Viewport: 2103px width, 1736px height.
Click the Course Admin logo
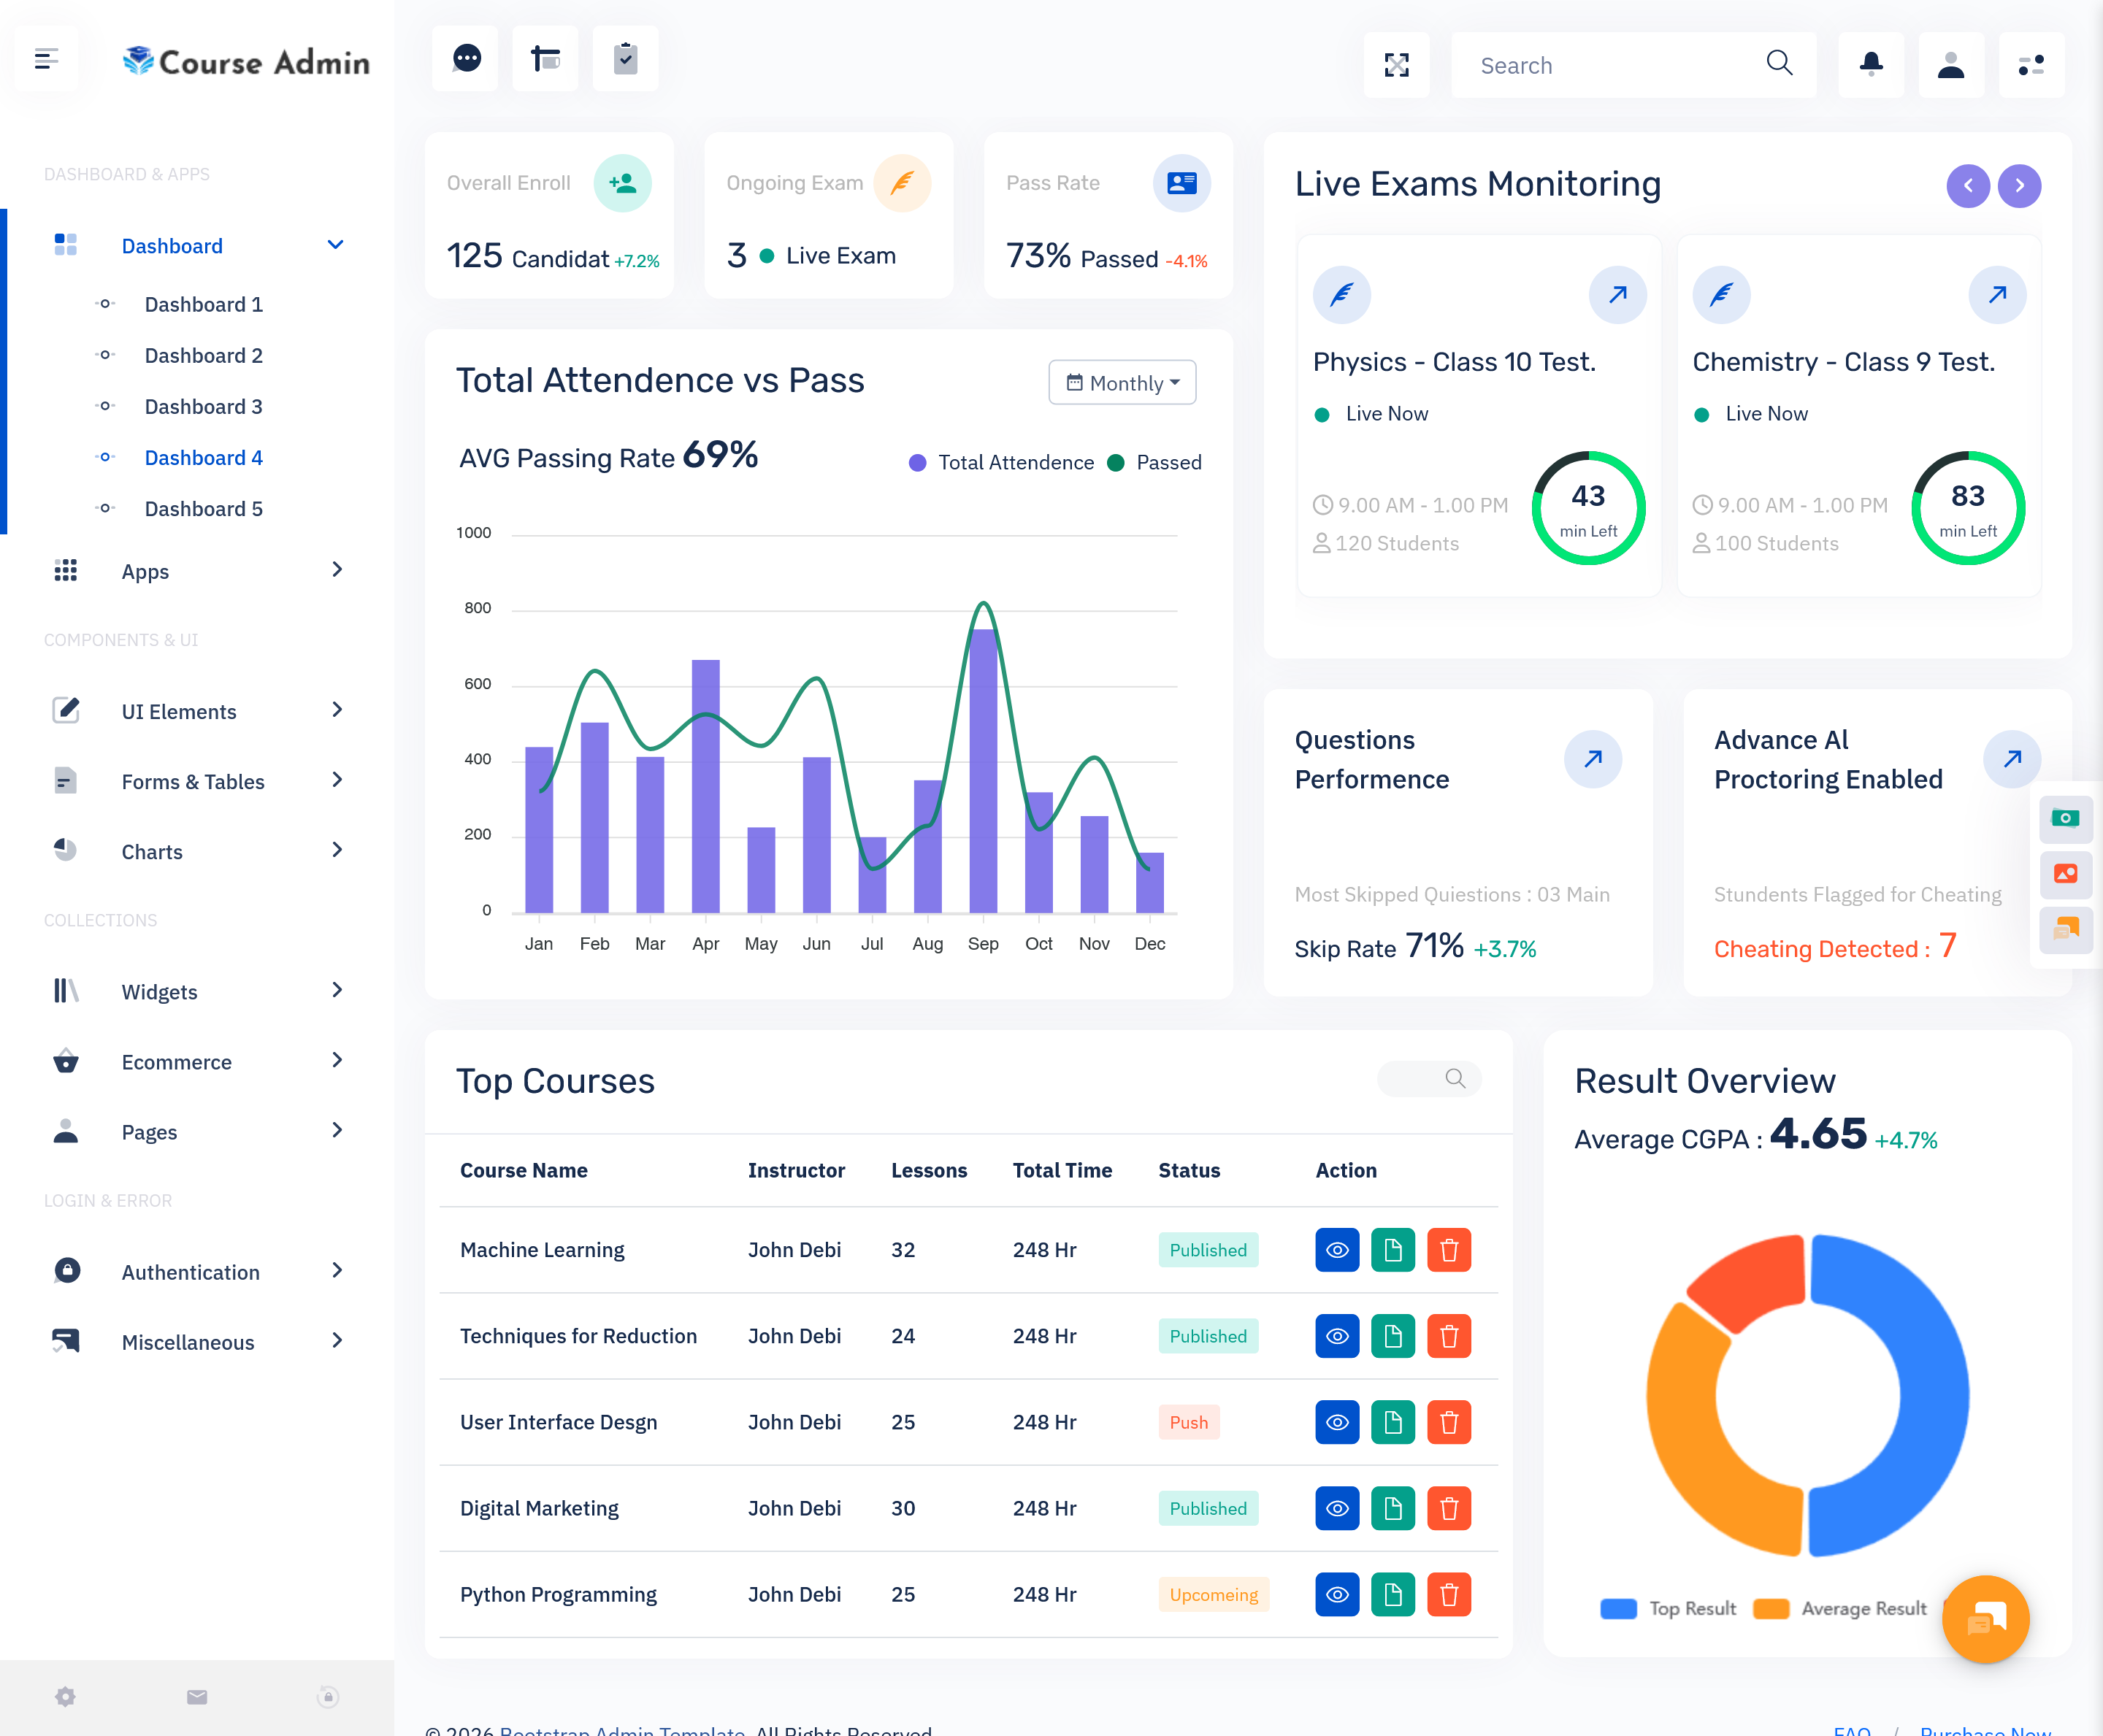click(x=246, y=61)
